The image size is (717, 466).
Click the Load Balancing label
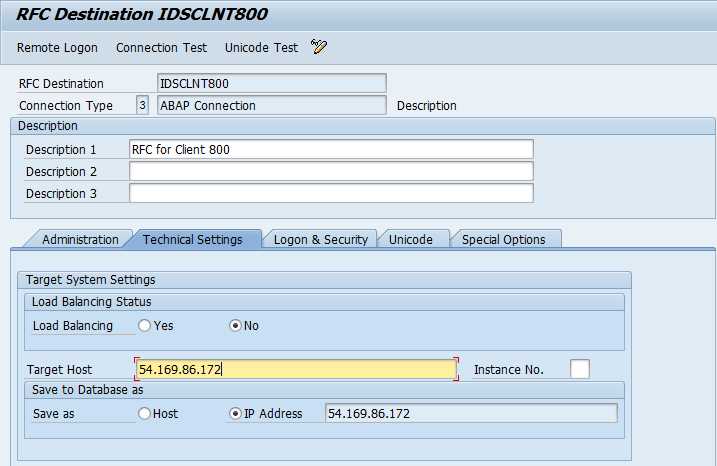(73, 326)
